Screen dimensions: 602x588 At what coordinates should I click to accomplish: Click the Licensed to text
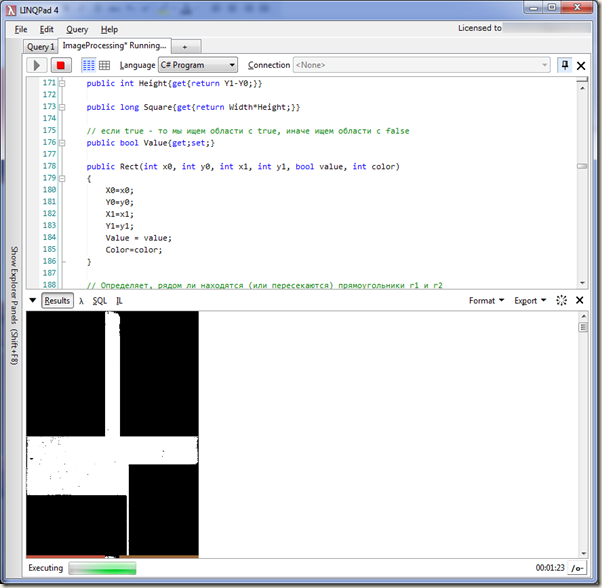tap(480, 28)
